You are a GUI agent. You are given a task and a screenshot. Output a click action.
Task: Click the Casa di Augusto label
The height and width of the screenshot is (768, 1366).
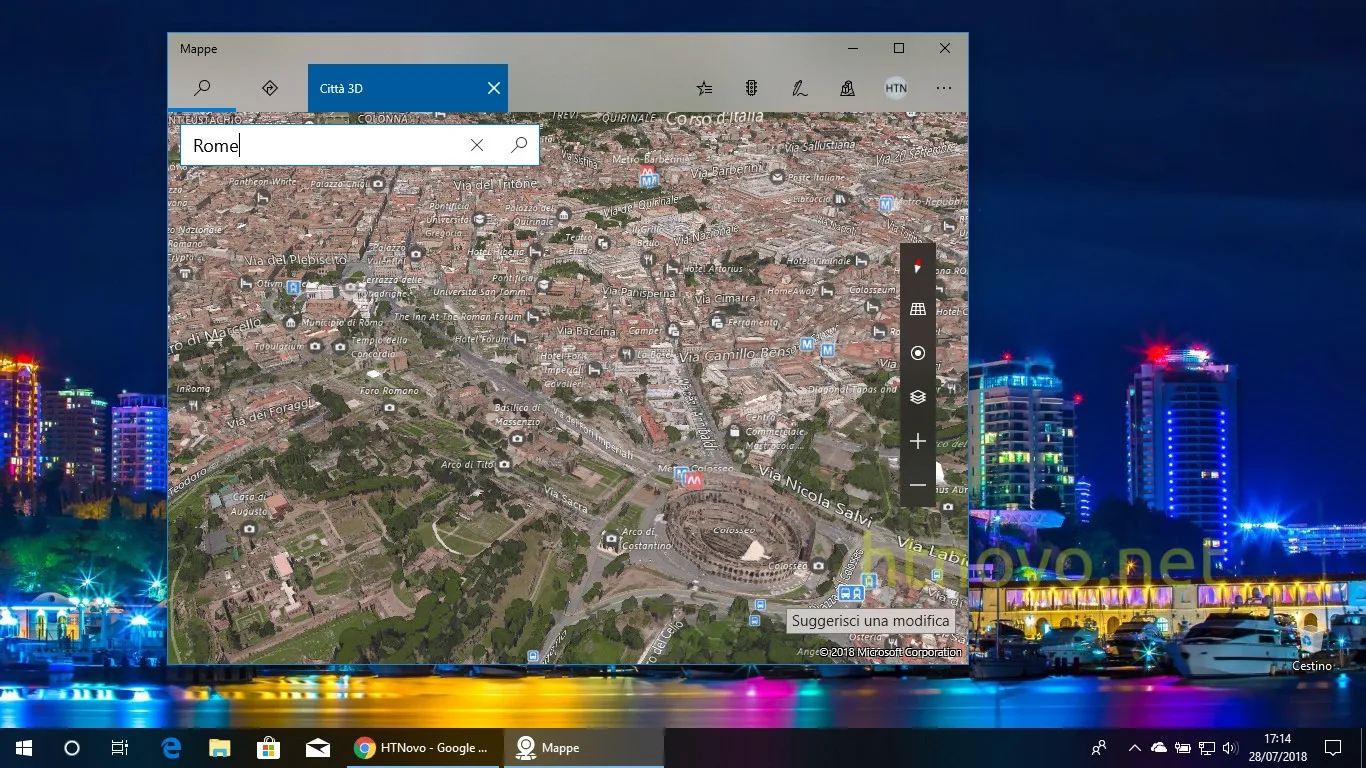250,504
